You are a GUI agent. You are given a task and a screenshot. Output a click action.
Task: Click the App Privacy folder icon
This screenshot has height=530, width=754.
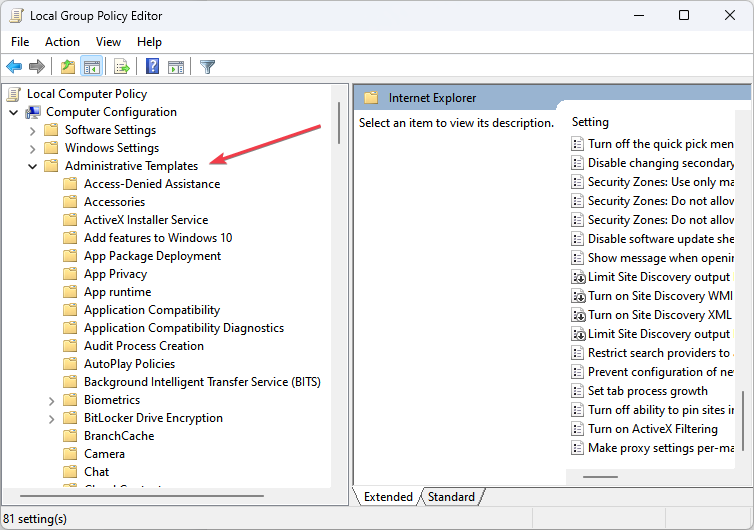point(70,274)
